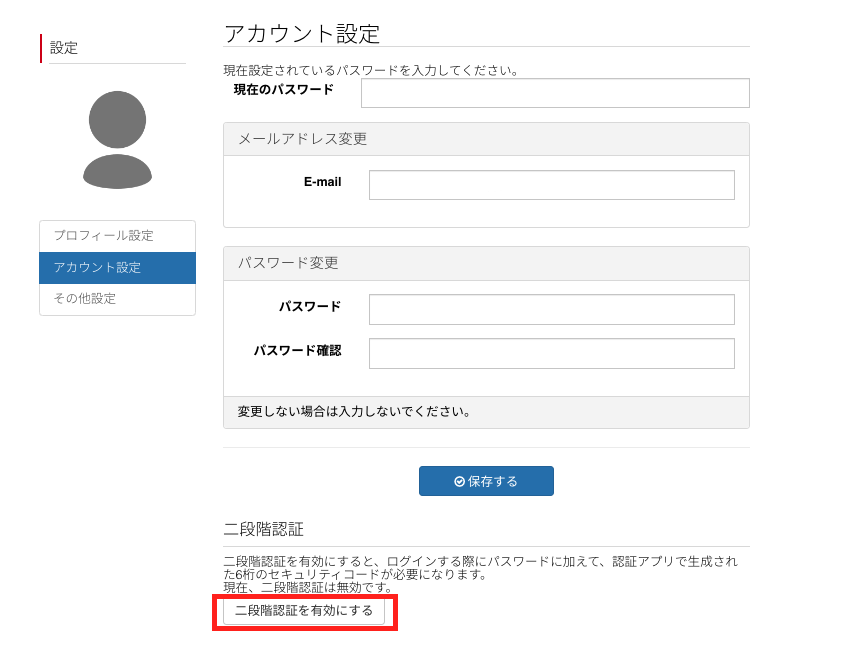Image resolution: width=841 pixels, height=655 pixels.
Task: Click the パスワード変更 panel header
Action: 486,263
